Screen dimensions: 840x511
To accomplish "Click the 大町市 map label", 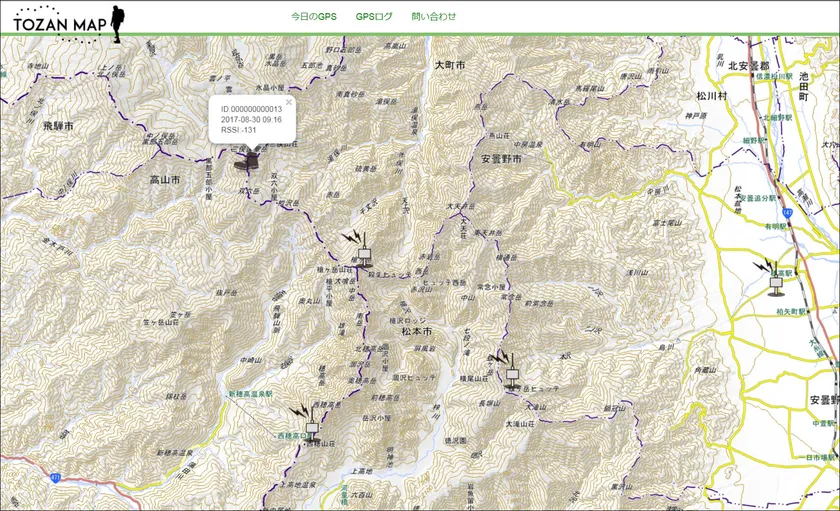I will 450,65.
